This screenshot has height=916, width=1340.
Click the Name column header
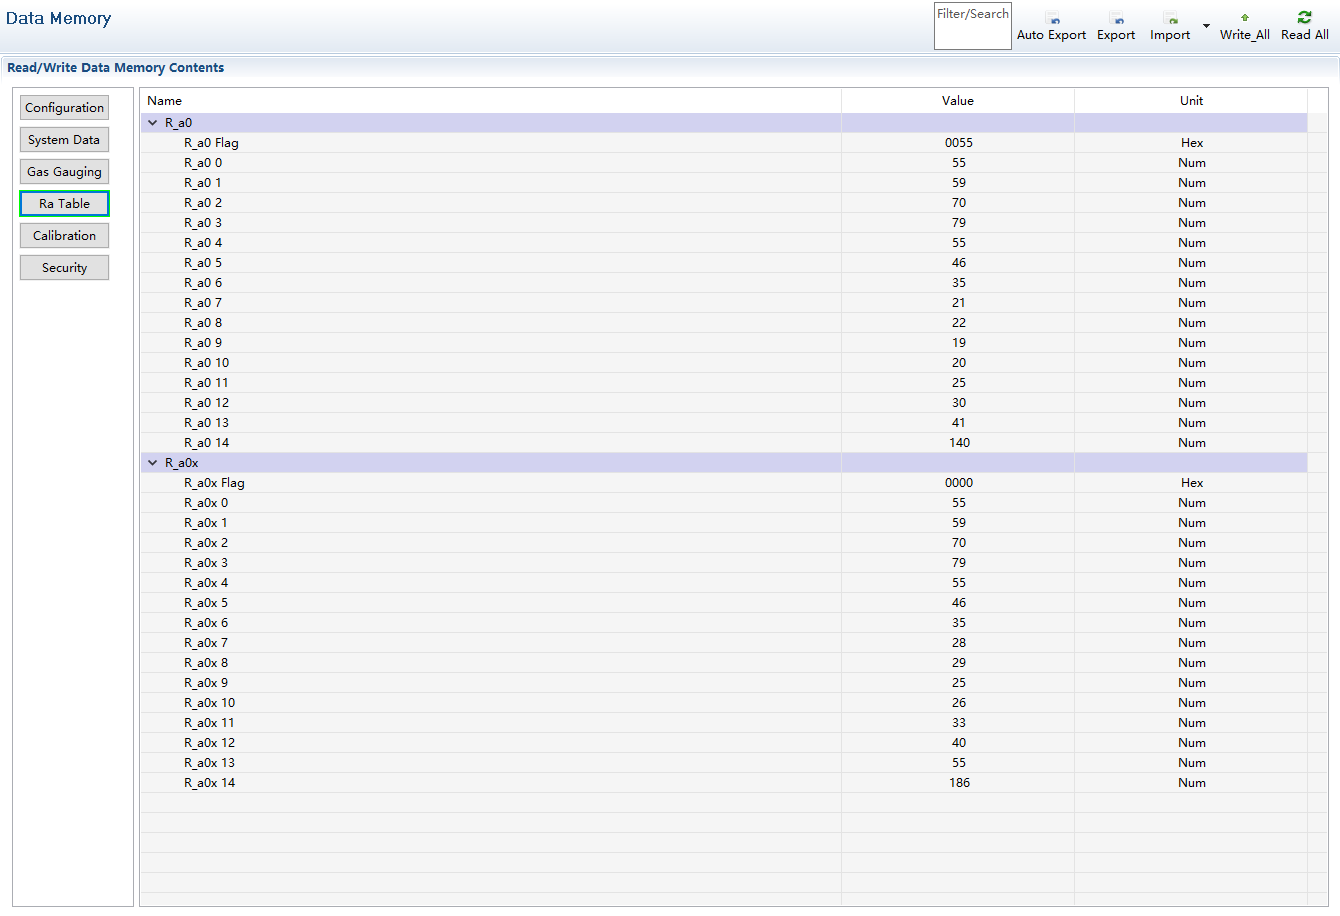tap(491, 101)
